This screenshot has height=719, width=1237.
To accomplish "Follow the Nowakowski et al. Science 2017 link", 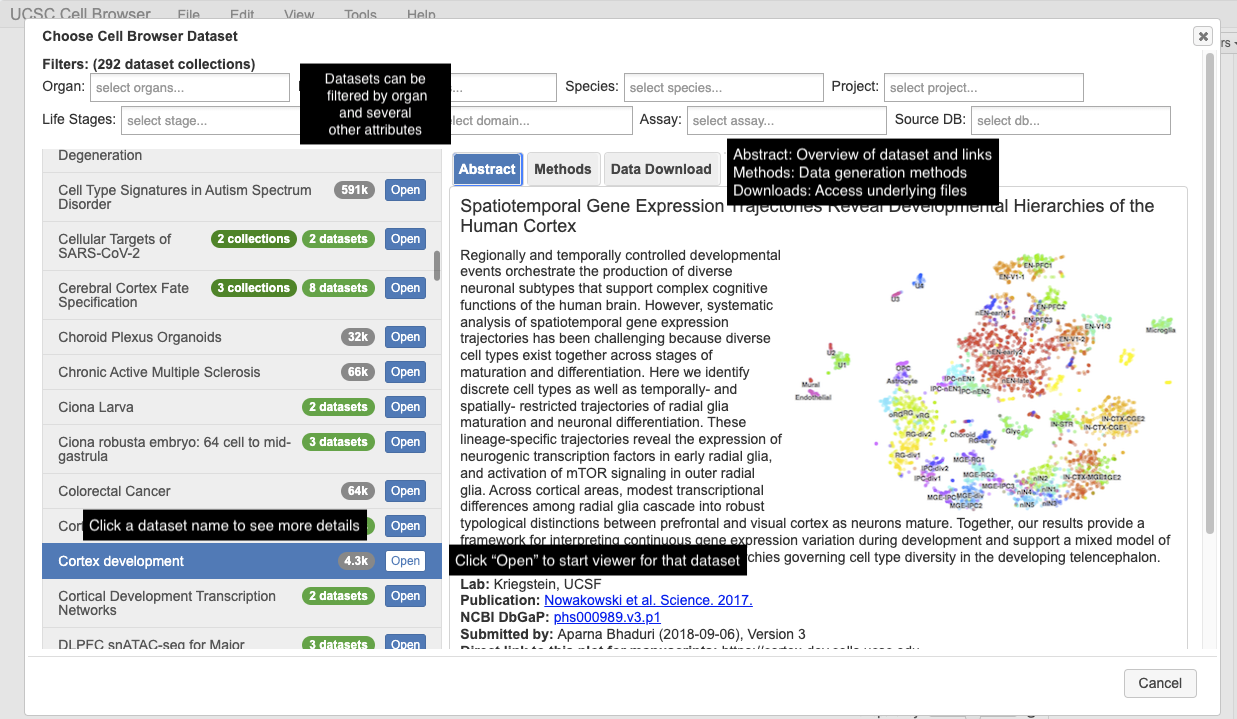I will pyautogui.click(x=648, y=600).
